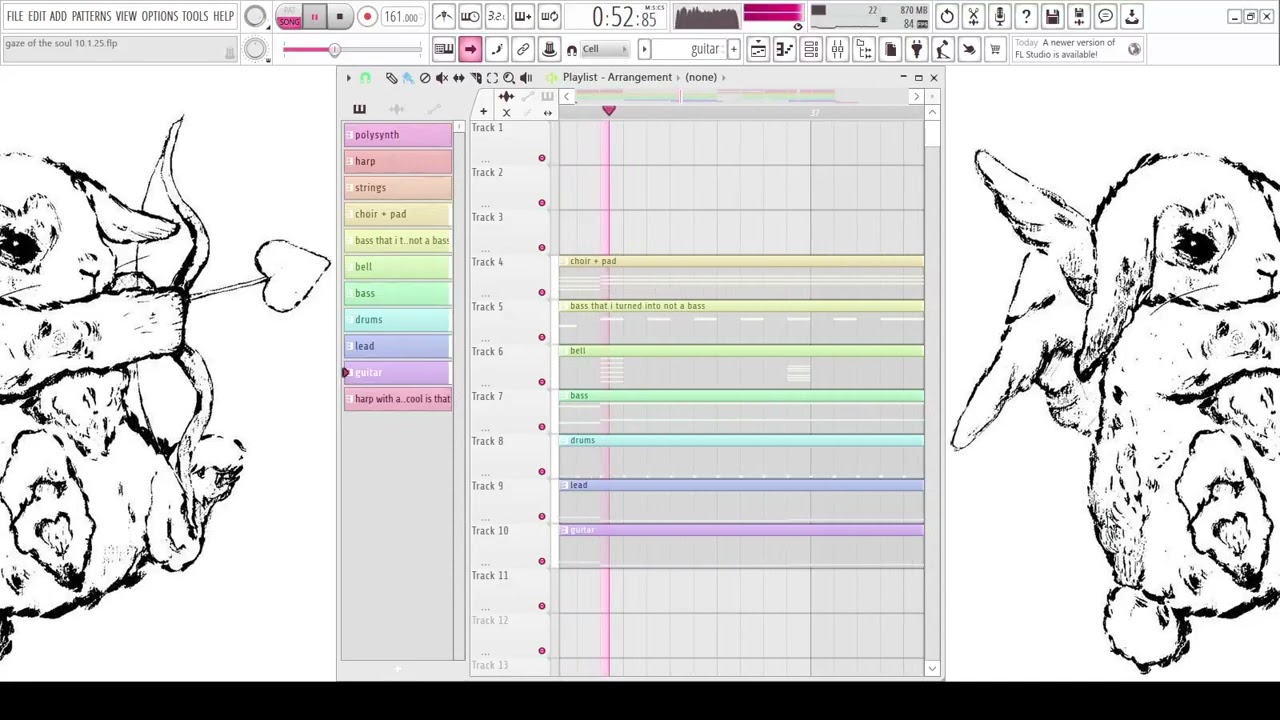The width and height of the screenshot is (1280, 720).
Task: Toggle Pat/Song mode button
Action: click(289, 17)
